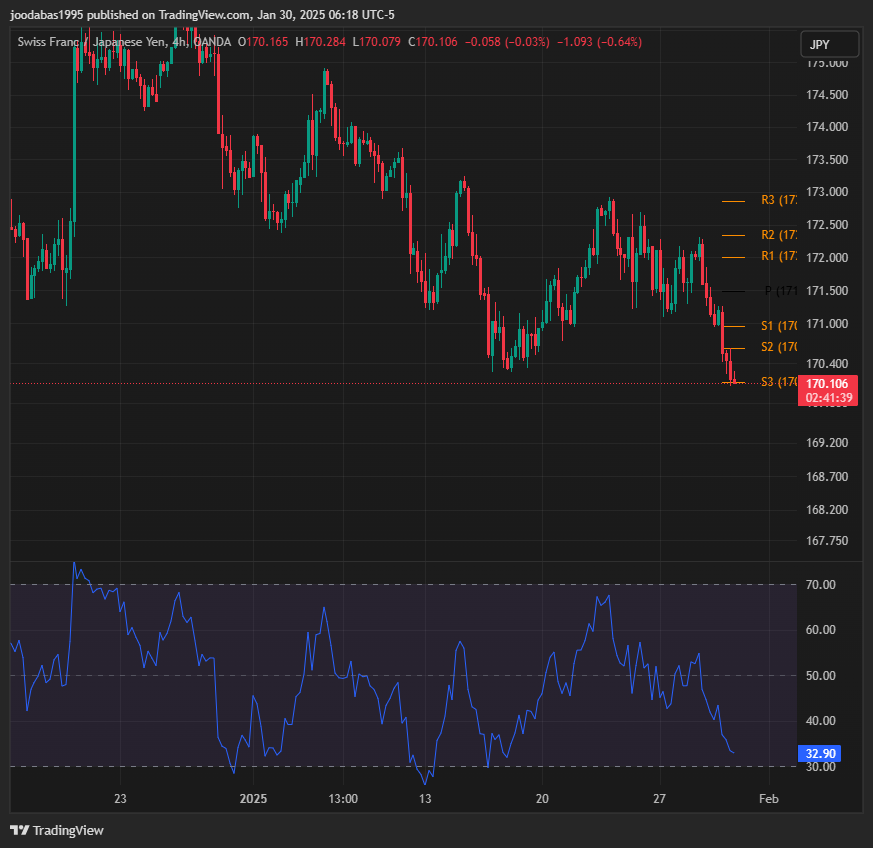Viewport: 873px width, 848px height.
Task: Click the 13:00 label on the time axis
Action: tap(343, 799)
